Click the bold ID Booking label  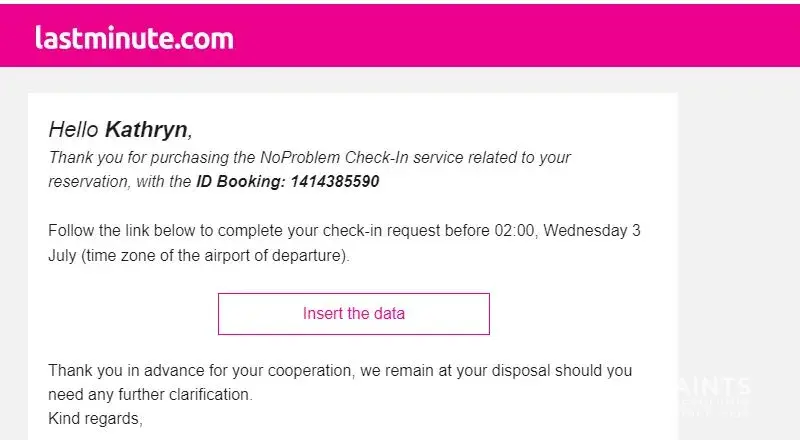click(239, 182)
